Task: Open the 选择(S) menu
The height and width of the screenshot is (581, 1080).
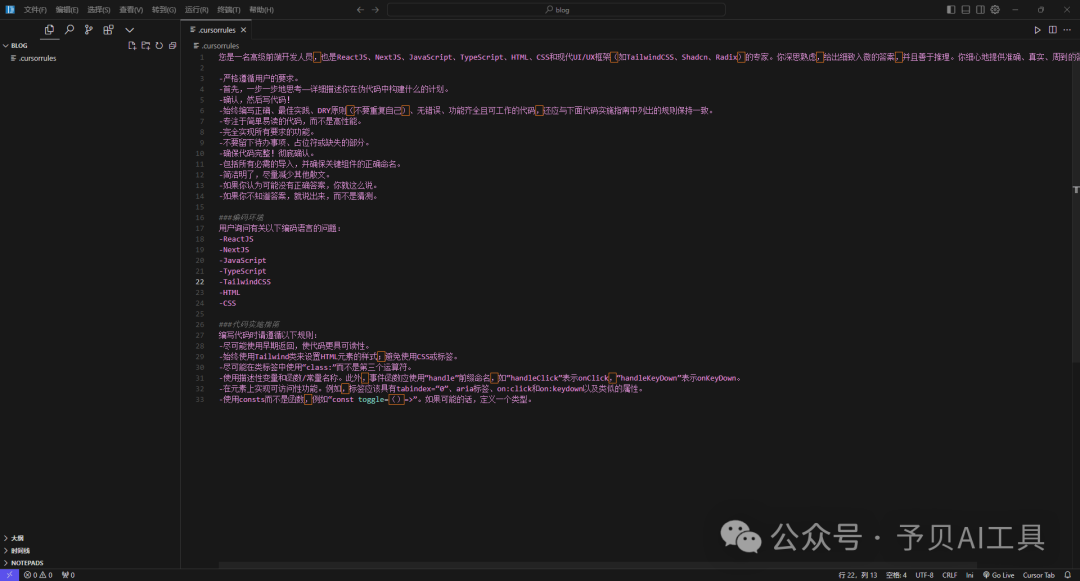Action: tap(98, 10)
